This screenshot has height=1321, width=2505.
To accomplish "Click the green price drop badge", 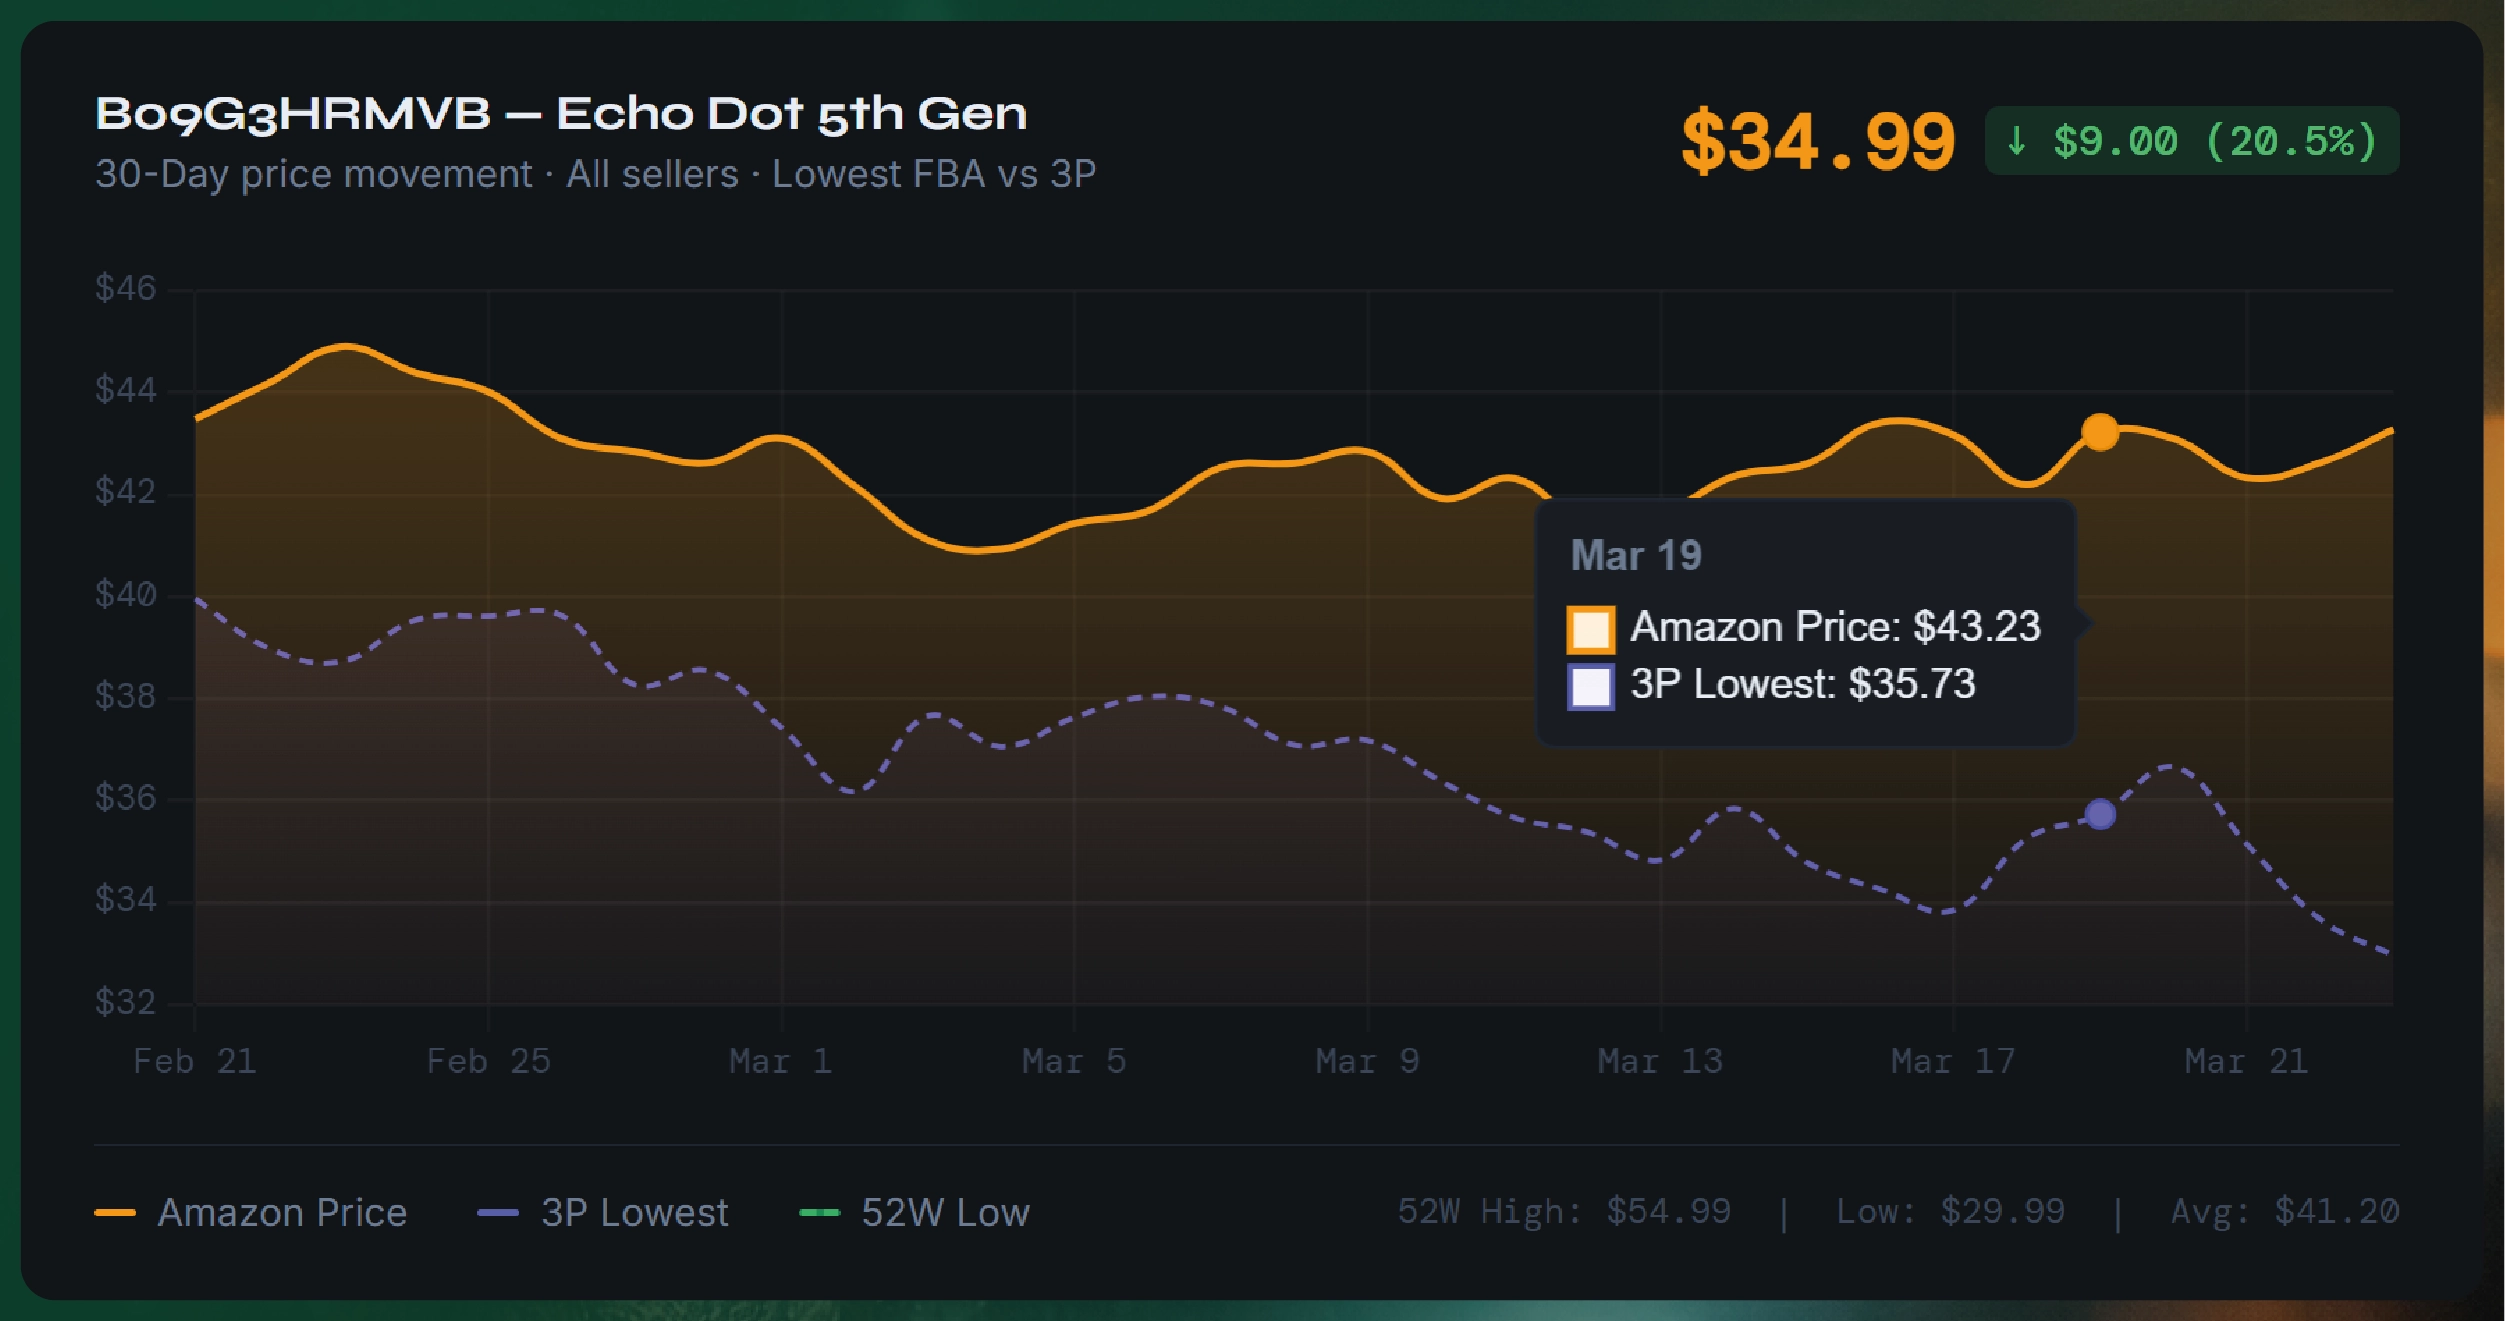I will (2191, 141).
